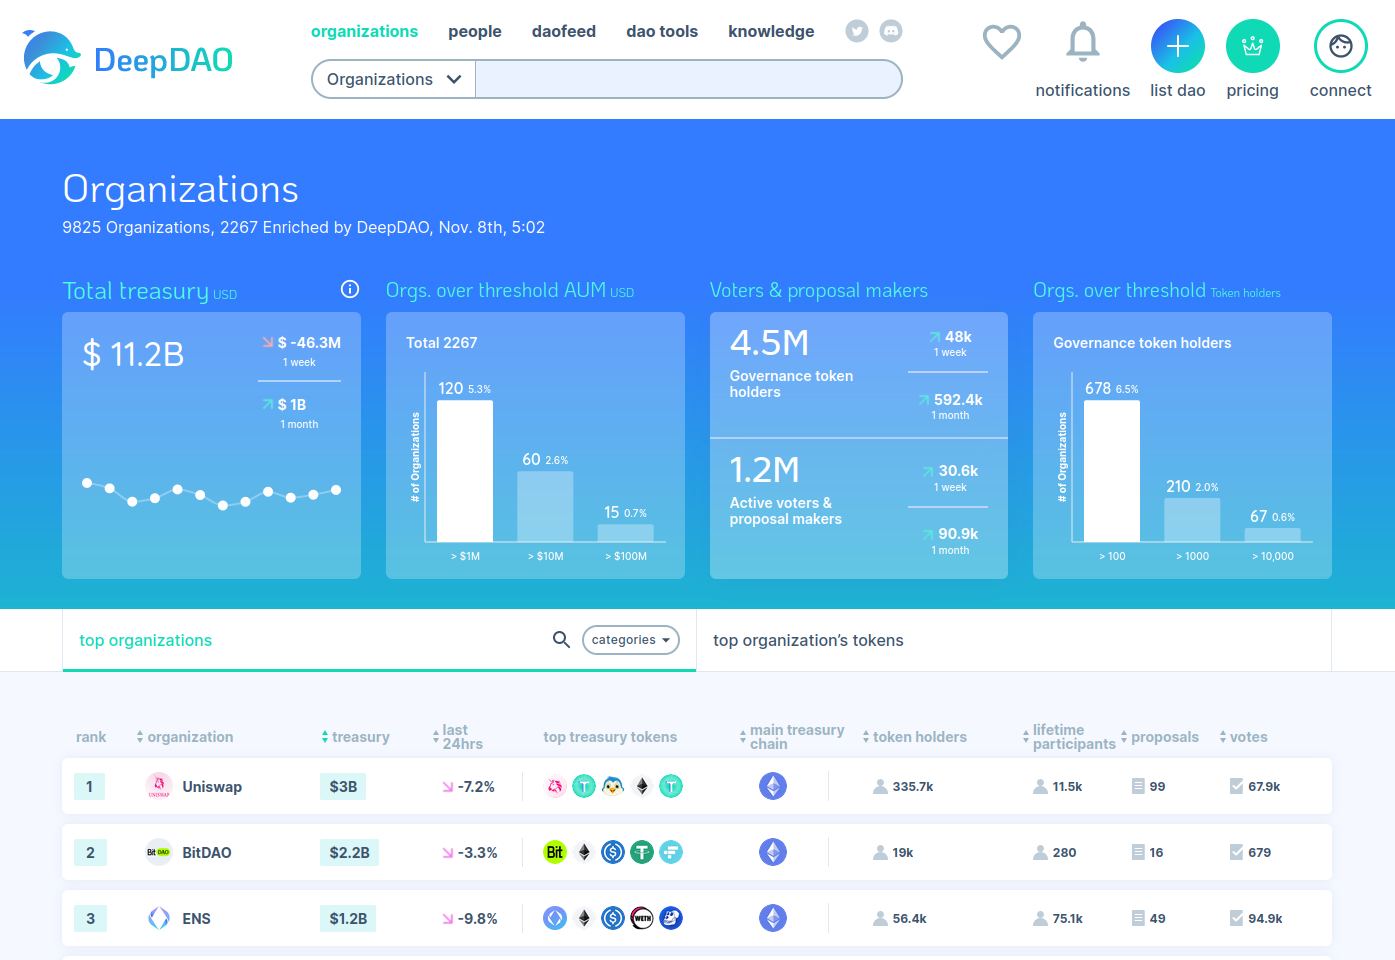Click the > 100 token holders bar

tap(1112, 471)
